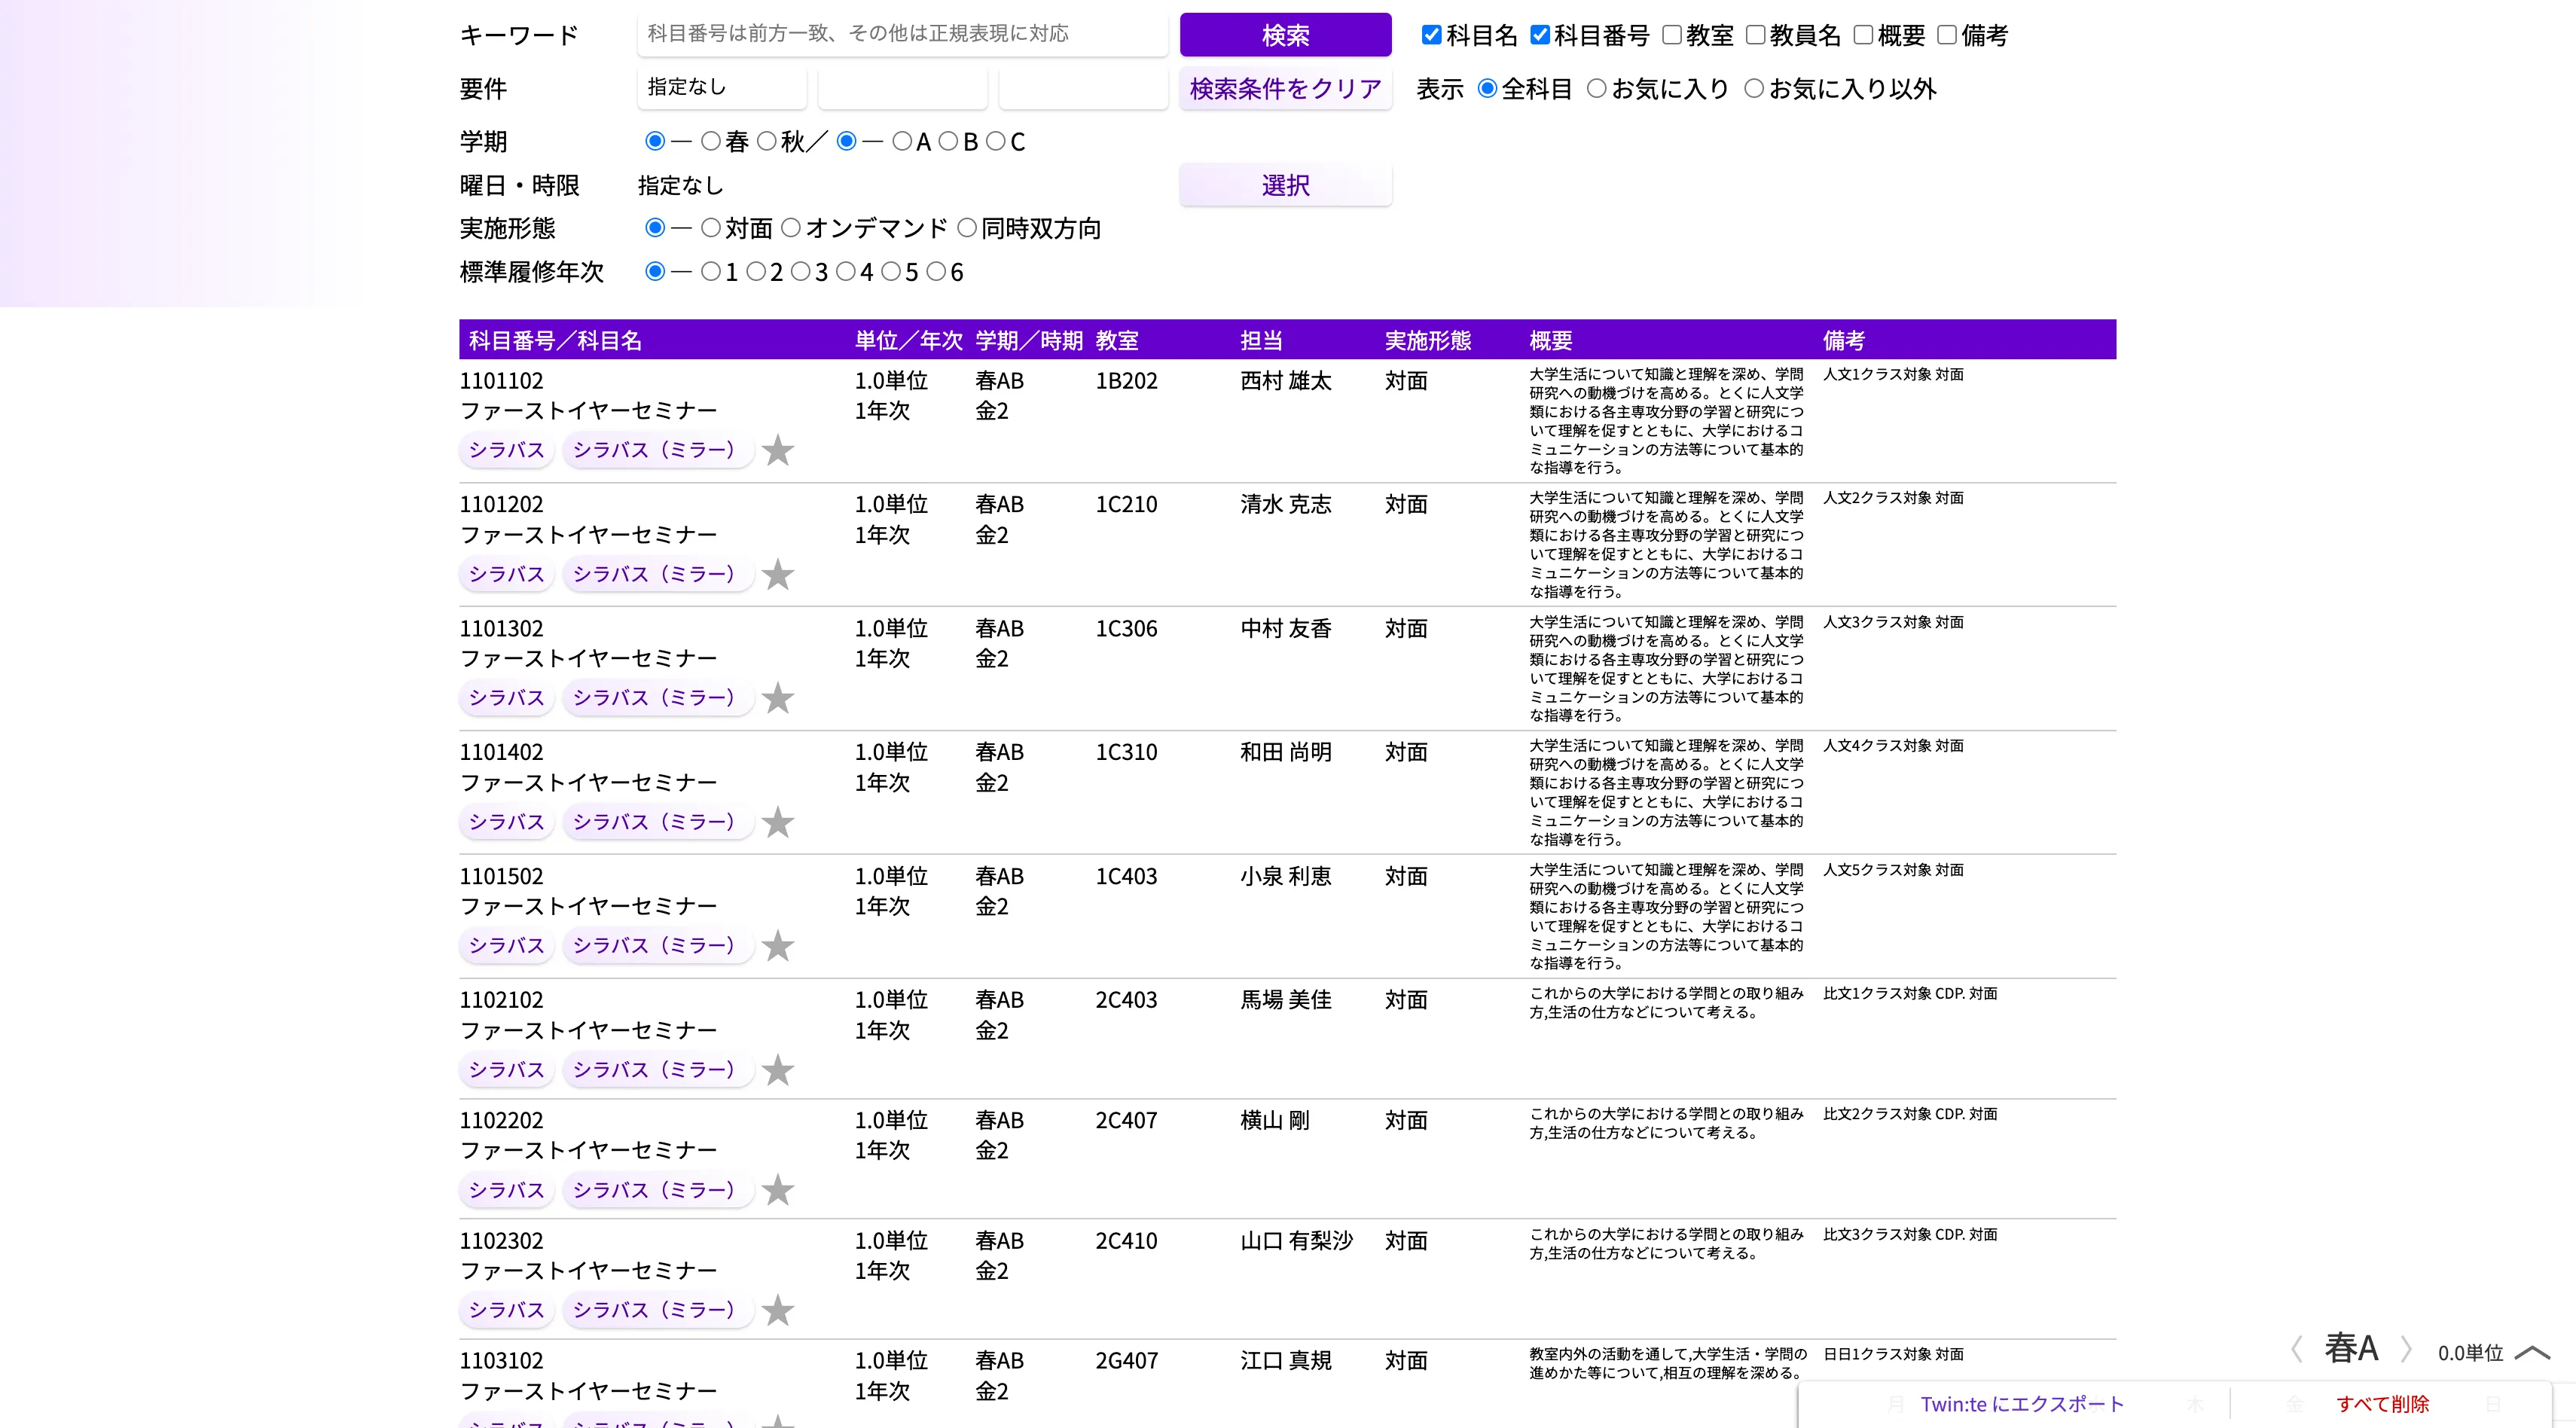Open second 要件 dropdown box

(903, 88)
